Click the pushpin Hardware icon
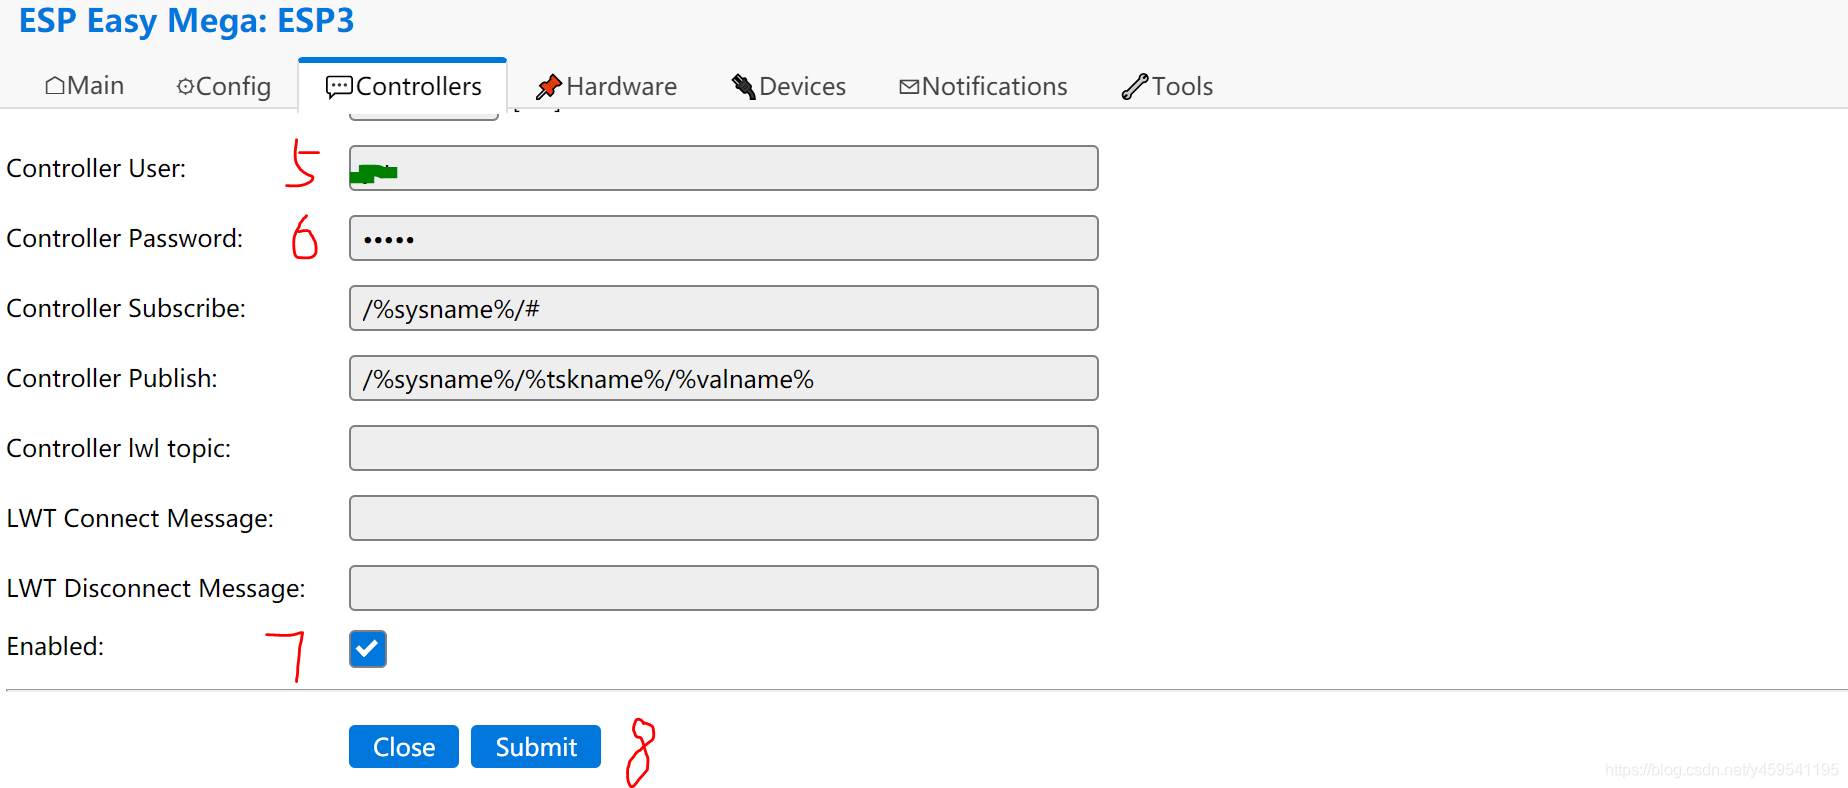This screenshot has width=1848, height=788. coord(549,87)
